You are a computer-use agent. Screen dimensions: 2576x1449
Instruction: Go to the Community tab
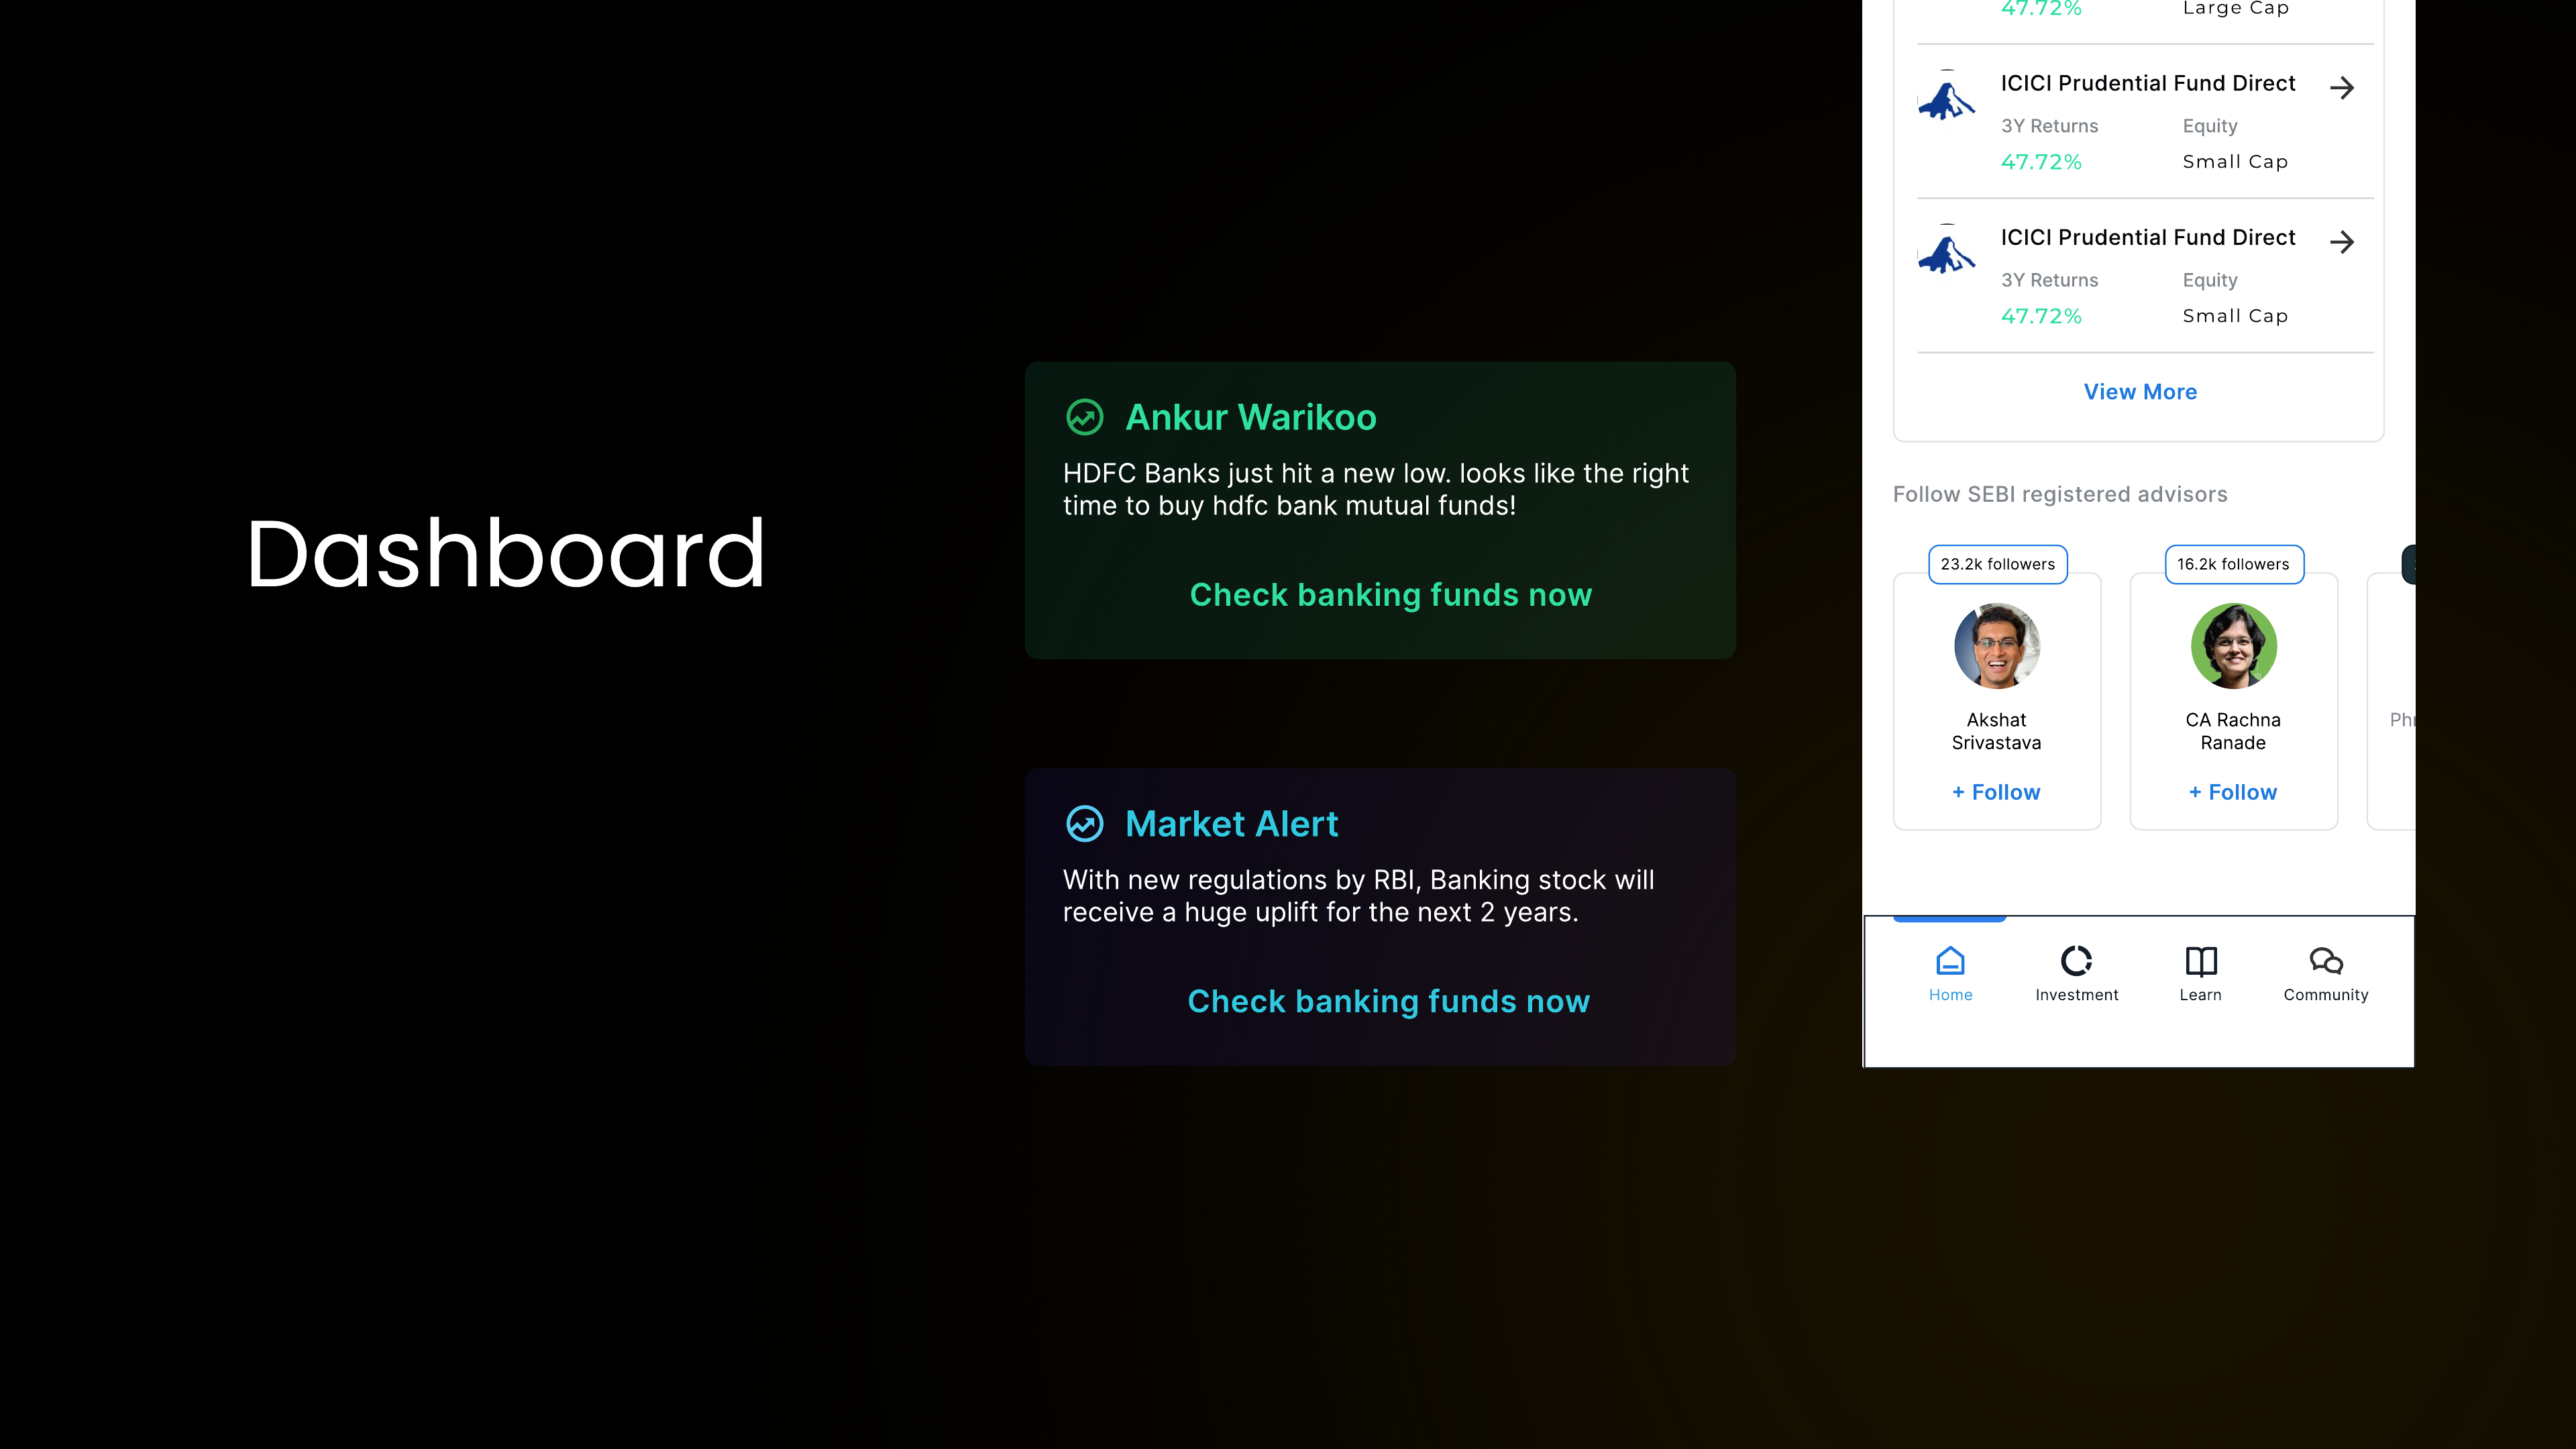(2326, 974)
